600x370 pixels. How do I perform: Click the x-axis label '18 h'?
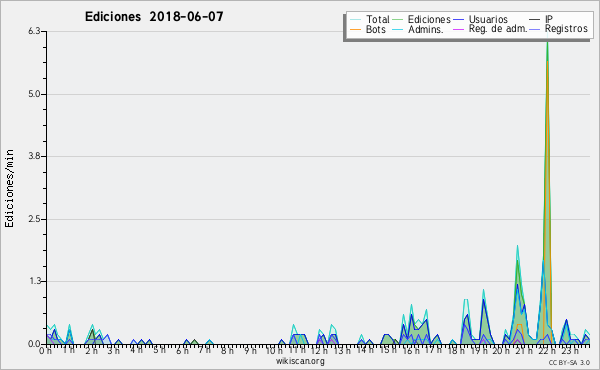pos(456,351)
